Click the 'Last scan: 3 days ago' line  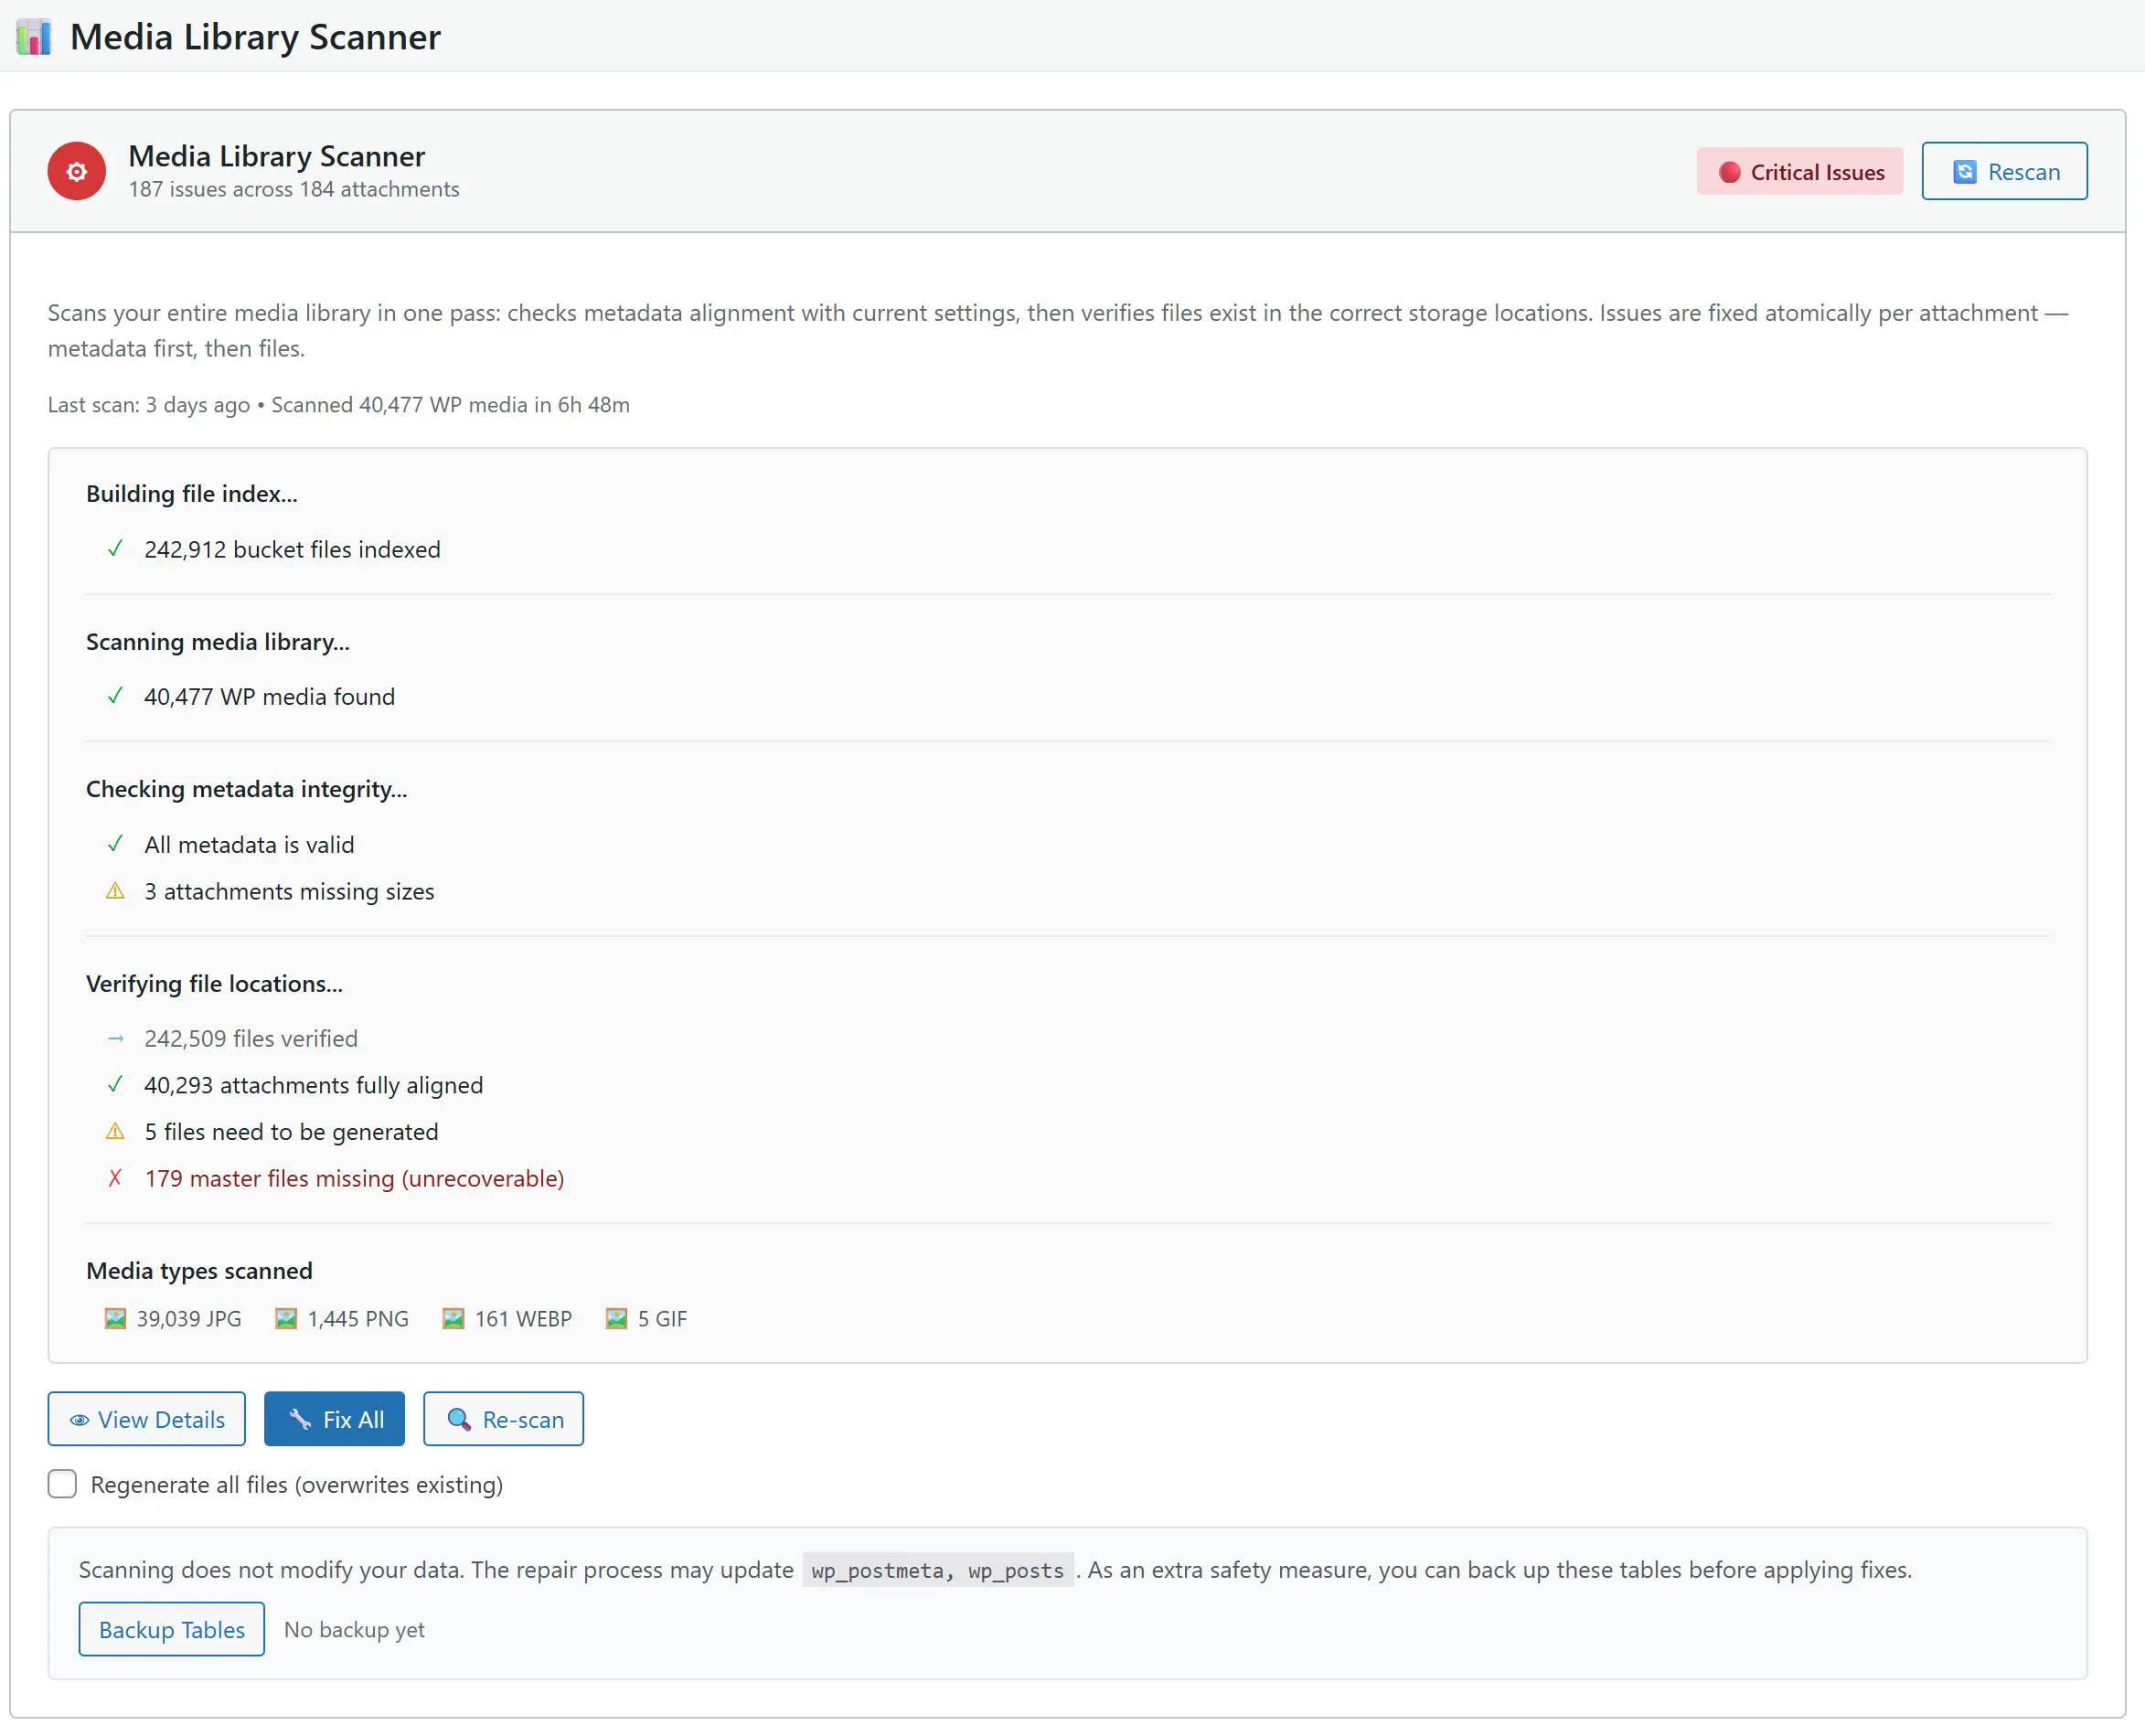click(339, 405)
